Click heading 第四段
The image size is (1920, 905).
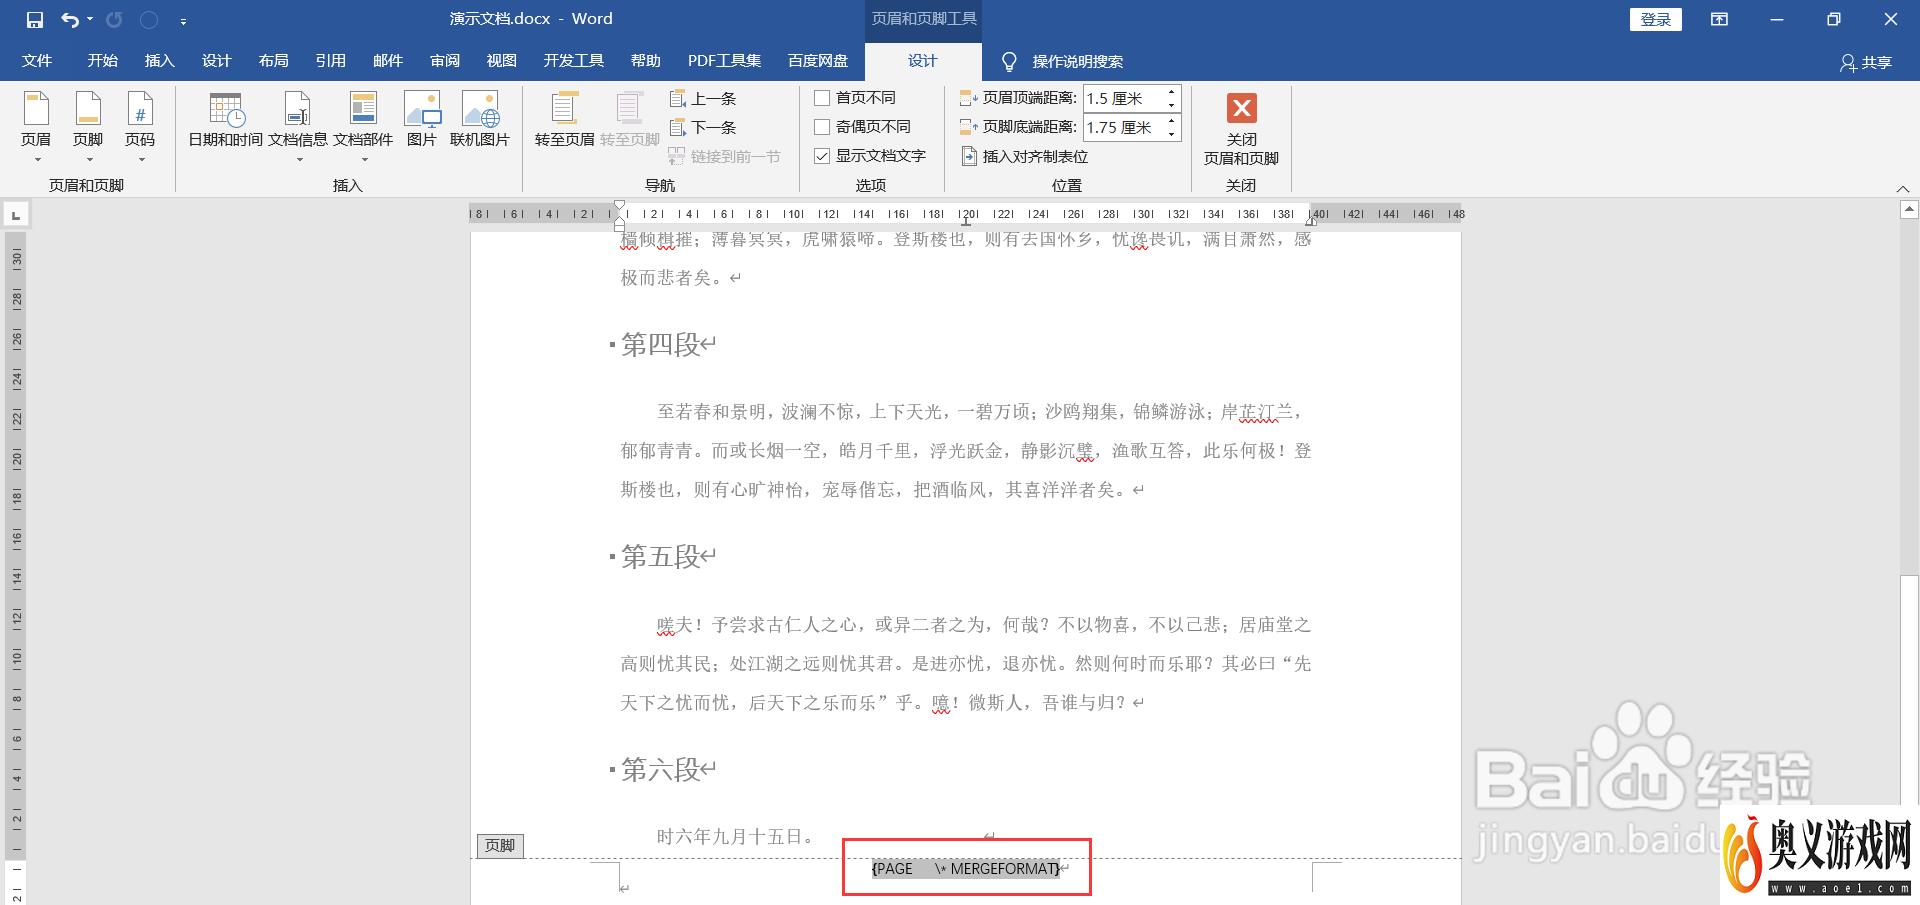pyautogui.click(x=660, y=344)
